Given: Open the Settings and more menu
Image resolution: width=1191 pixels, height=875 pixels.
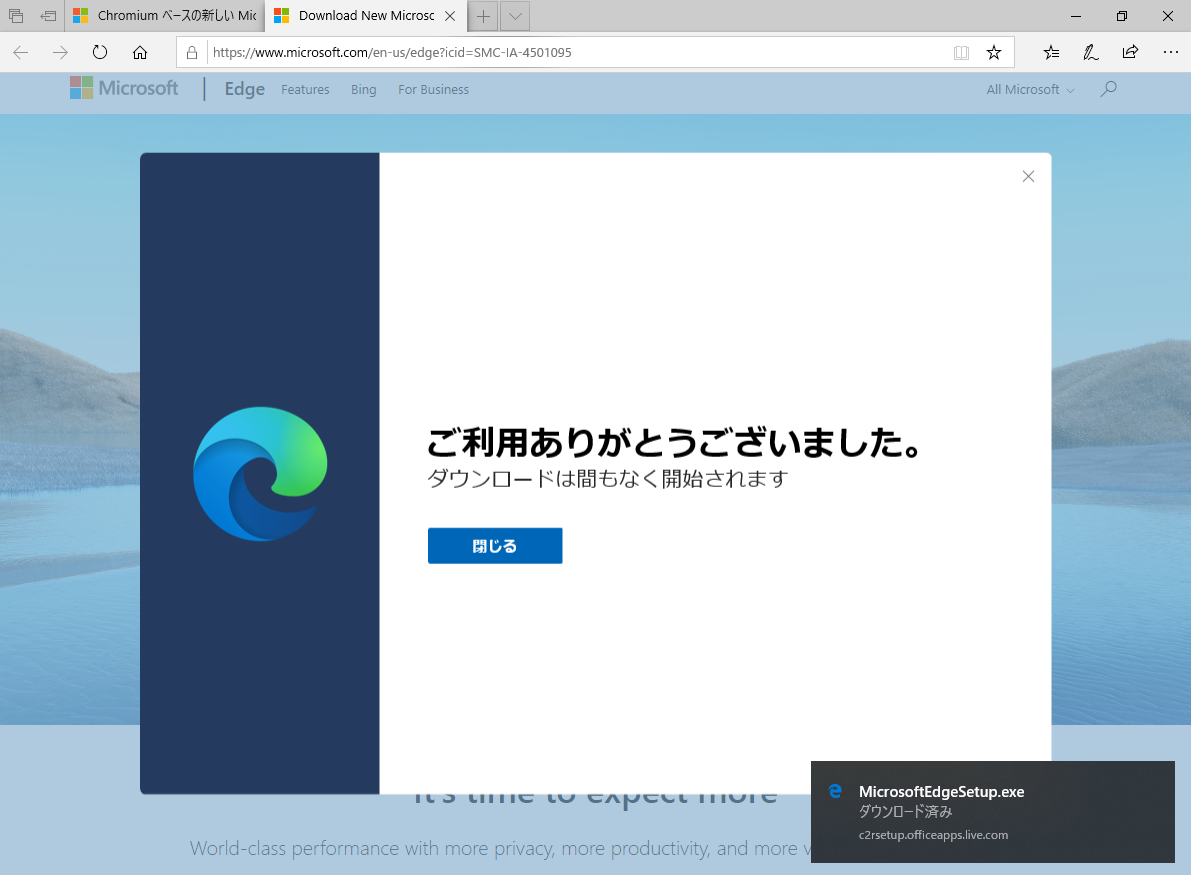Looking at the screenshot, I should click(1170, 52).
